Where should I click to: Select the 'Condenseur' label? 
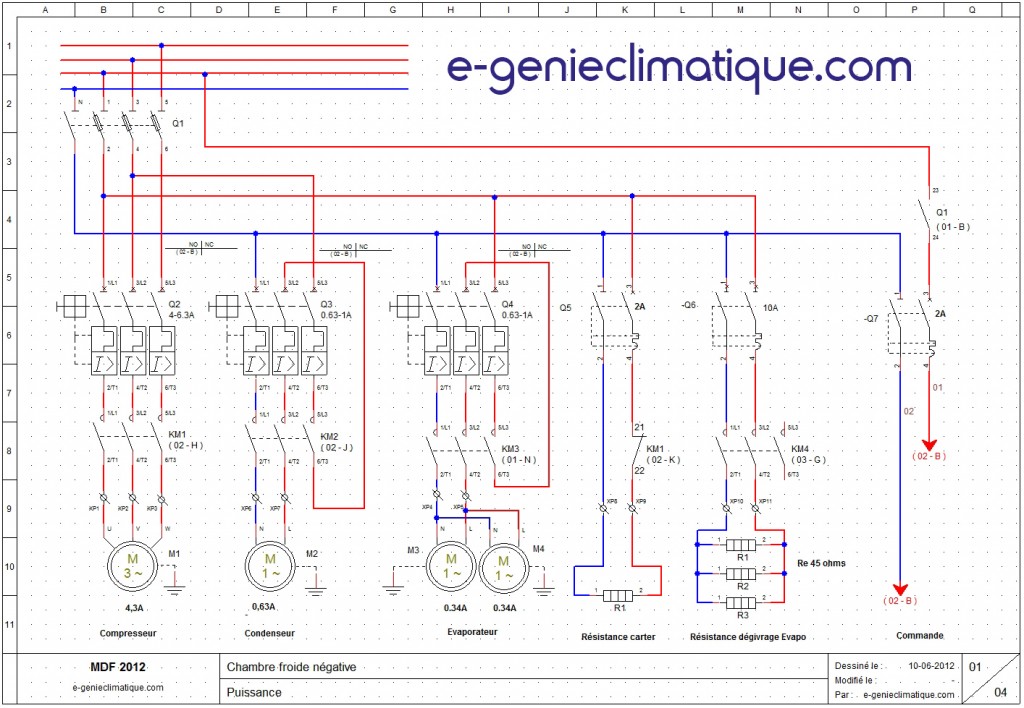click(x=270, y=633)
